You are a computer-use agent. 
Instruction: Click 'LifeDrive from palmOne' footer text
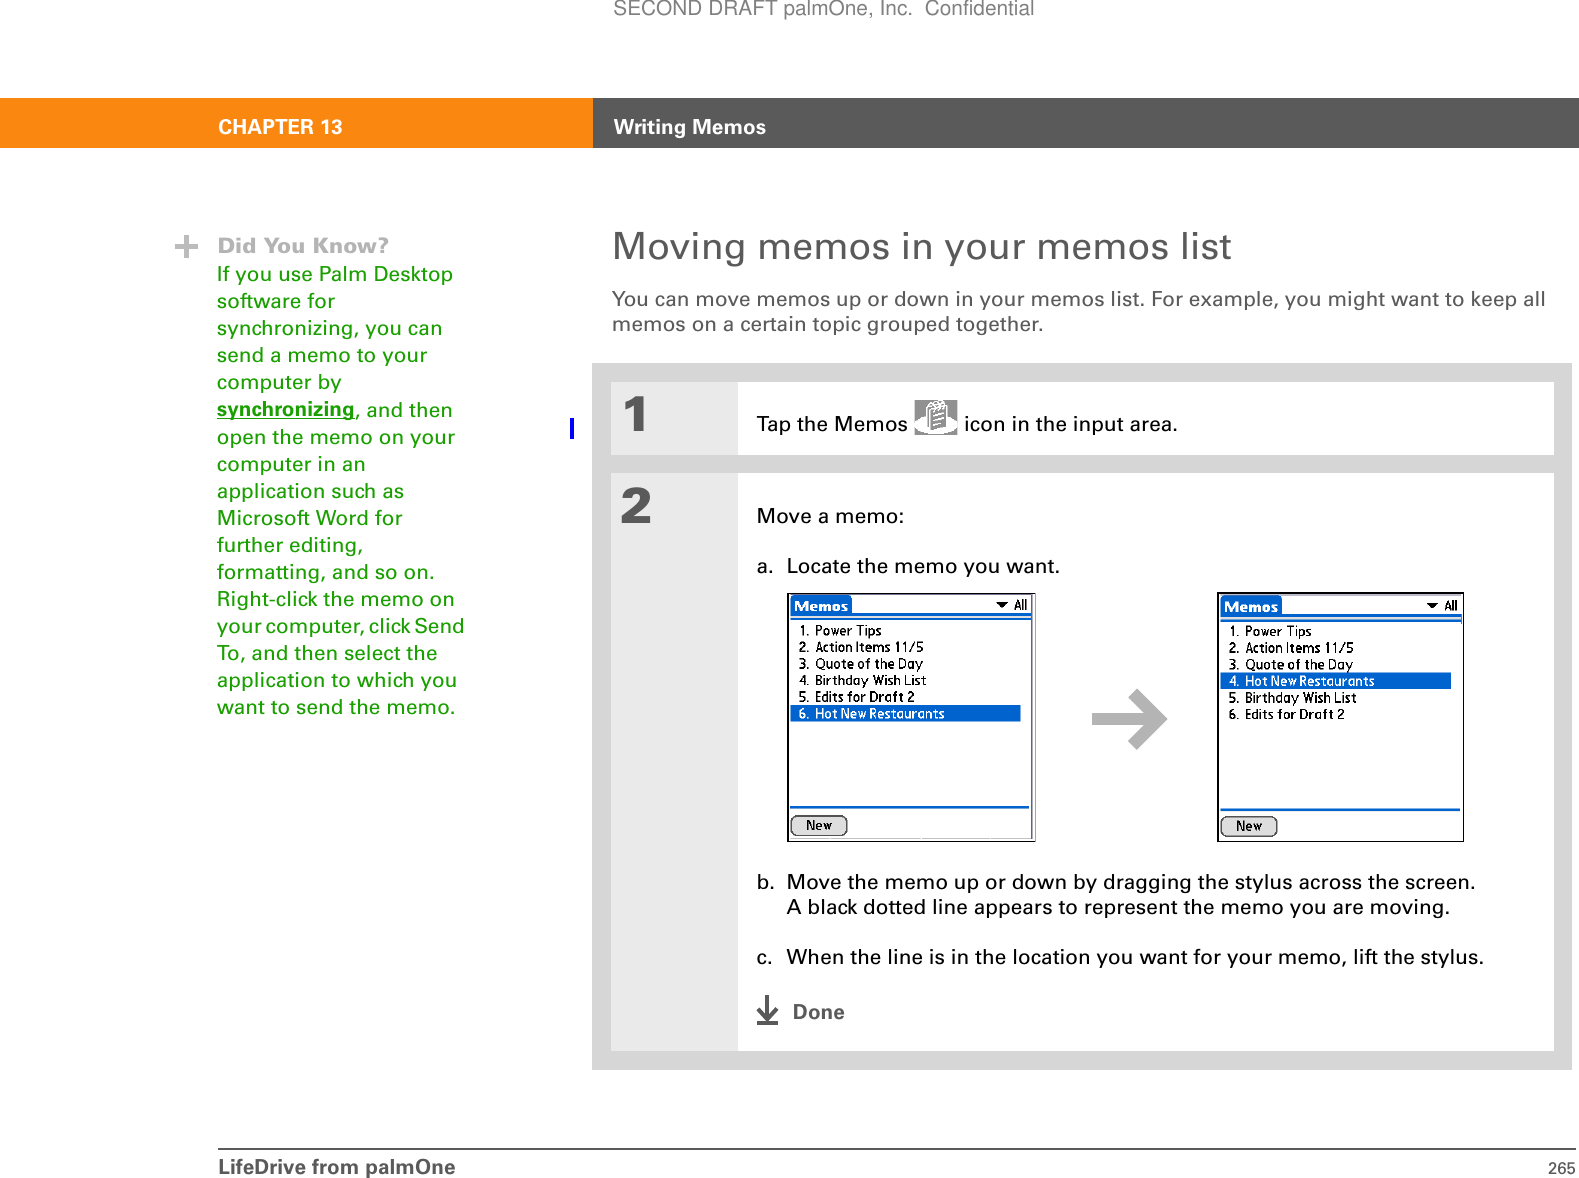point(336,1167)
